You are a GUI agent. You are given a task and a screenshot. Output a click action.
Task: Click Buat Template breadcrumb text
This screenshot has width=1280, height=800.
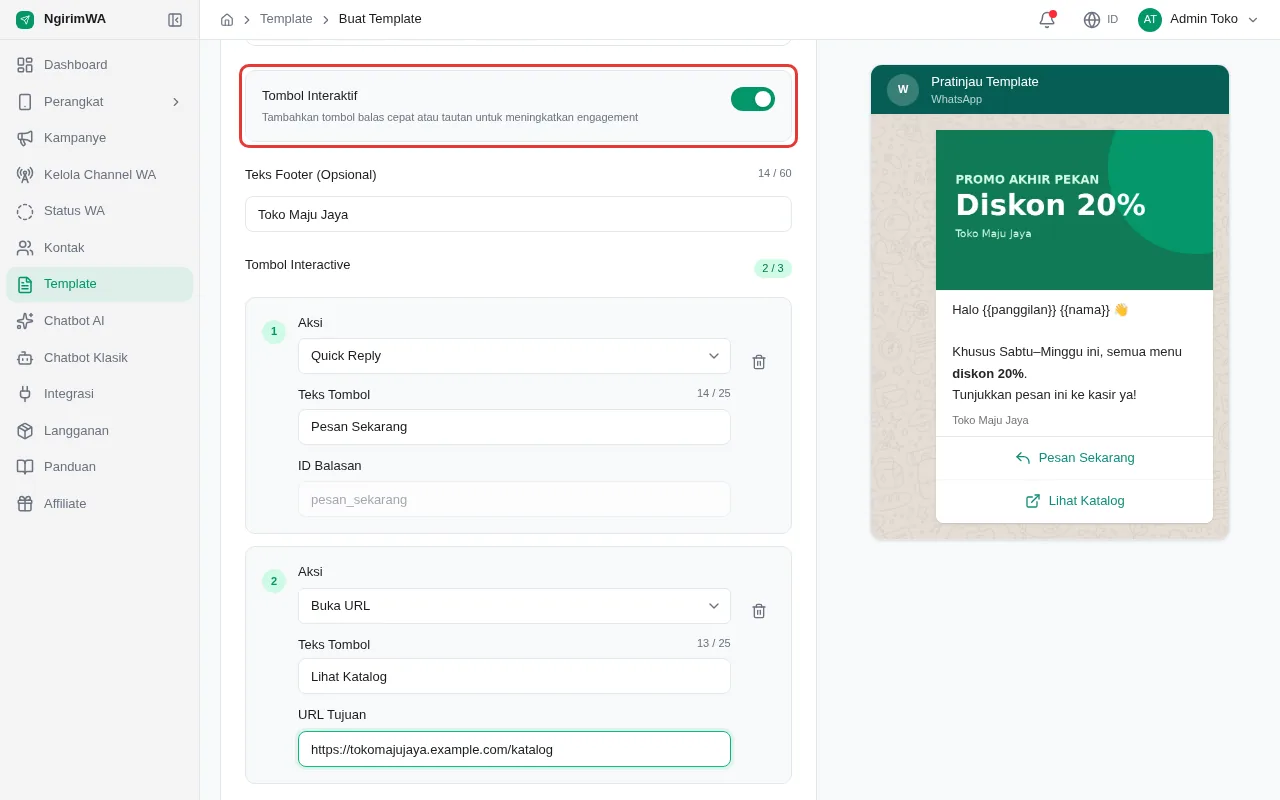pos(380,19)
